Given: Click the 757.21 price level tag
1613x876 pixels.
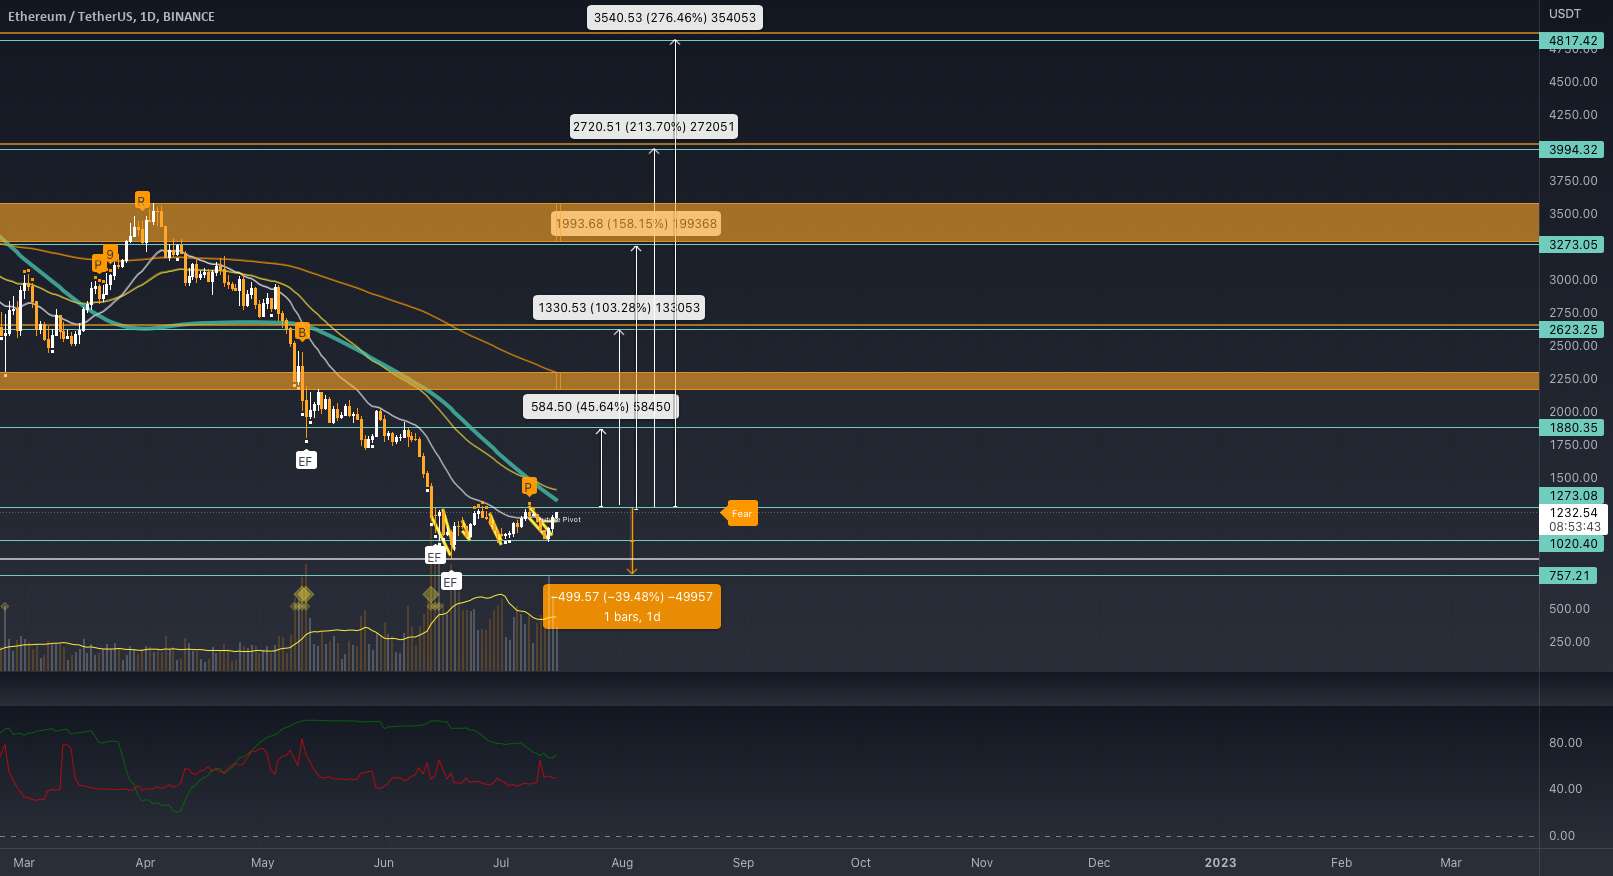Looking at the screenshot, I should [1568, 575].
